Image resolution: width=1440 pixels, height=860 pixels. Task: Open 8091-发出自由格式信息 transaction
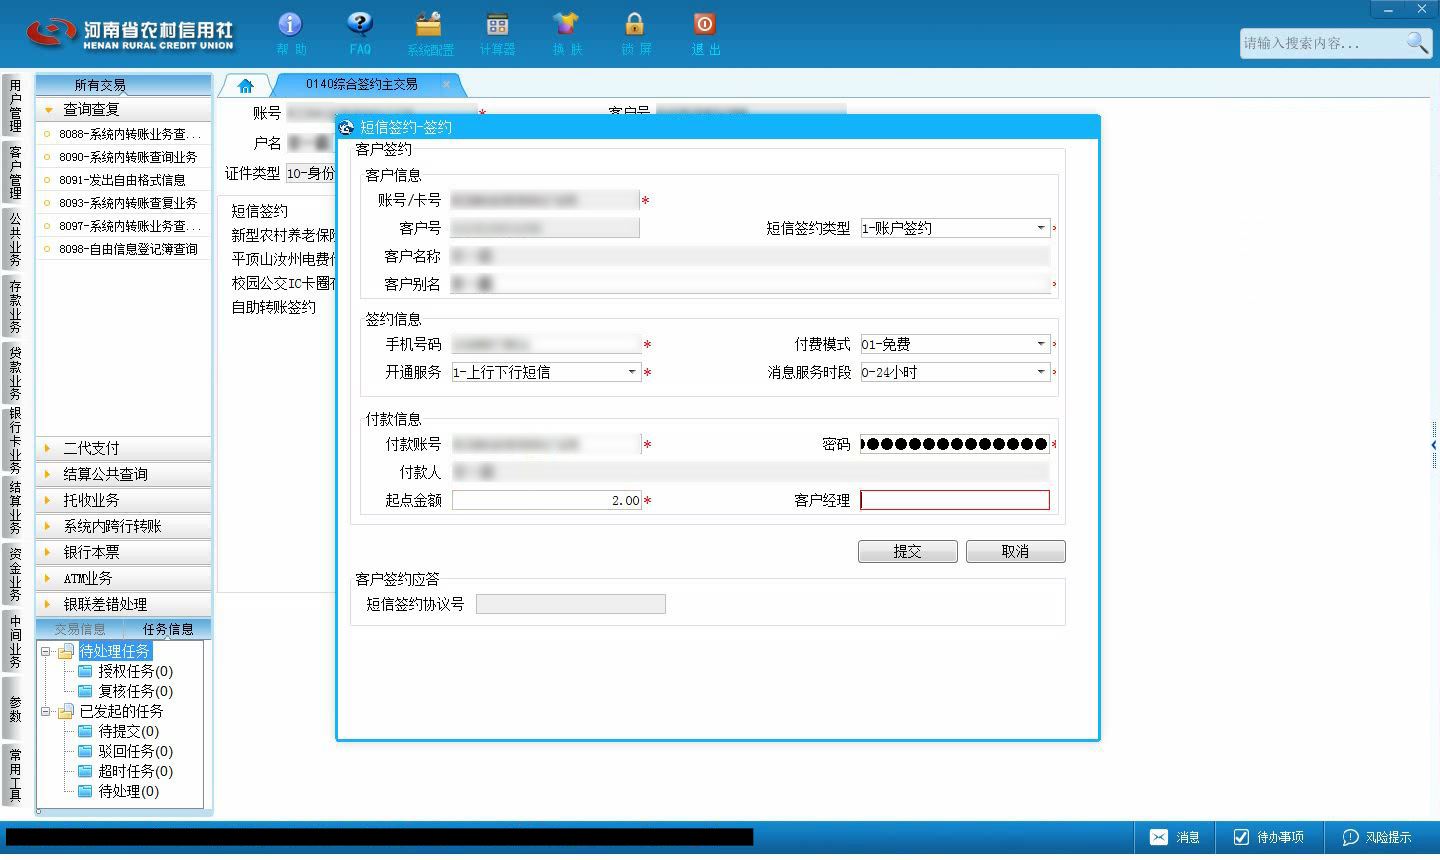[124, 180]
